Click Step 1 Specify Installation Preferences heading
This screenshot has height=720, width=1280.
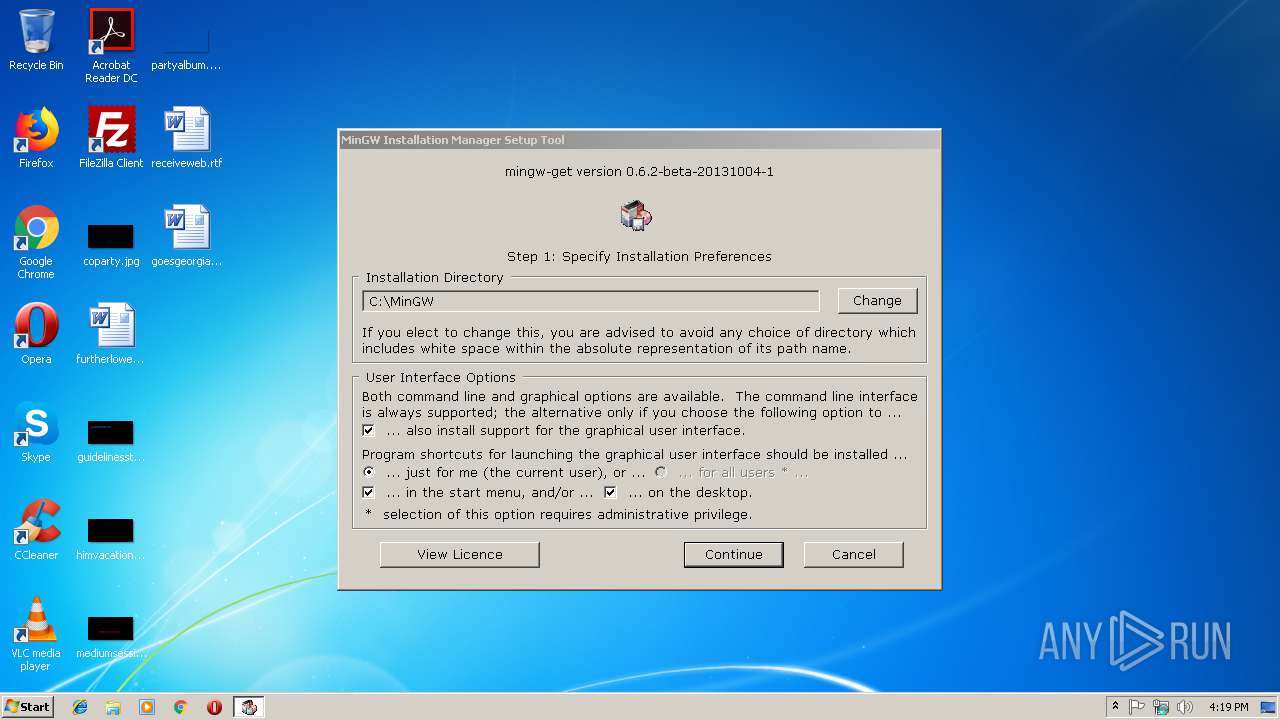pos(639,257)
